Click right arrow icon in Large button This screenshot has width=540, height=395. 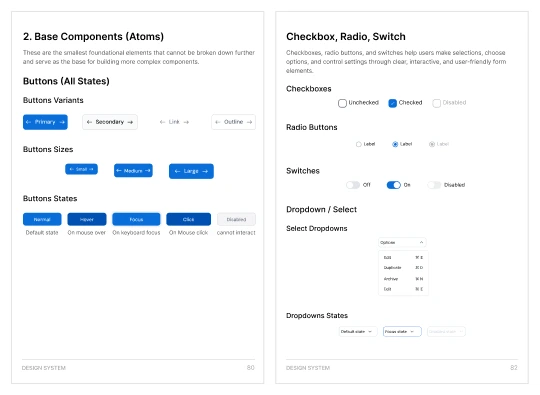pos(205,171)
